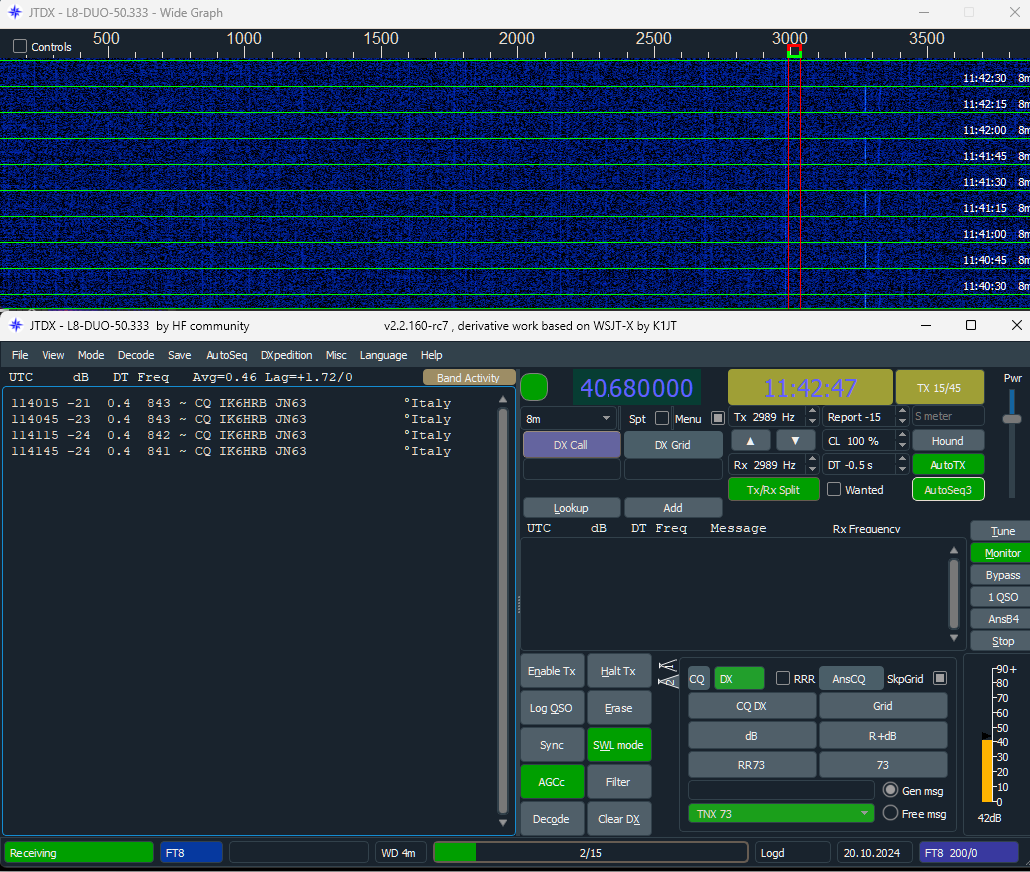Click the Pwr slider handle
This screenshot has height=872, width=1030.
click(1012, 419)
